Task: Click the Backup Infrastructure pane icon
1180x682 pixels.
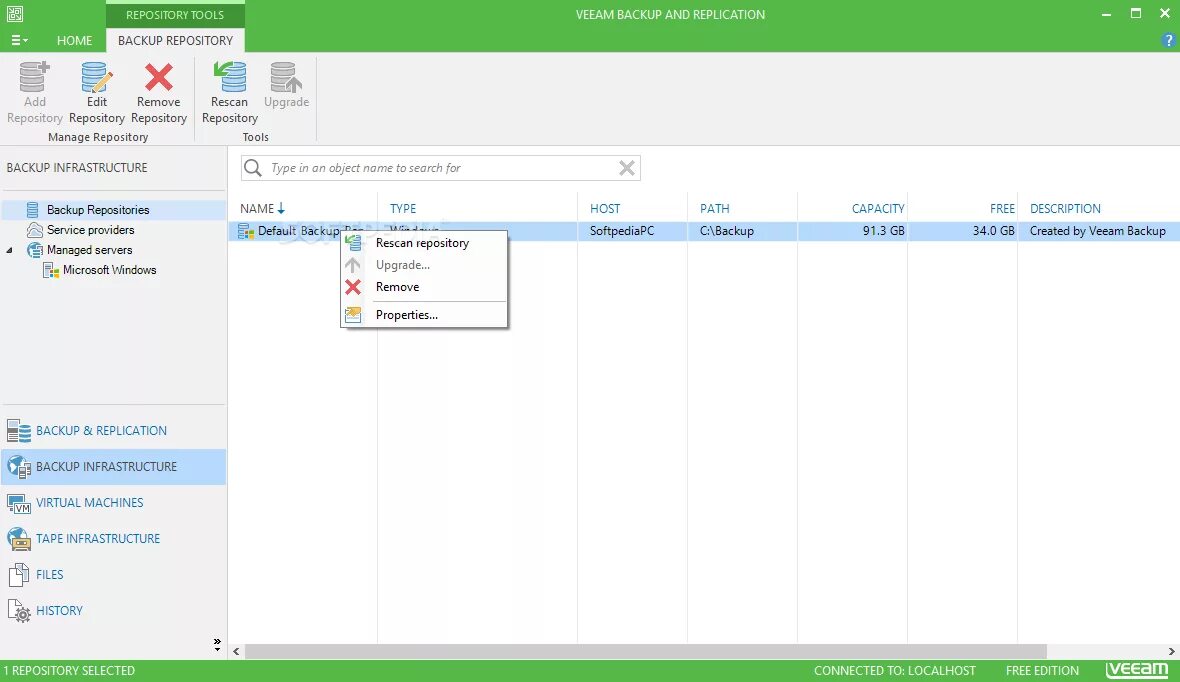Action: [19, 467]
